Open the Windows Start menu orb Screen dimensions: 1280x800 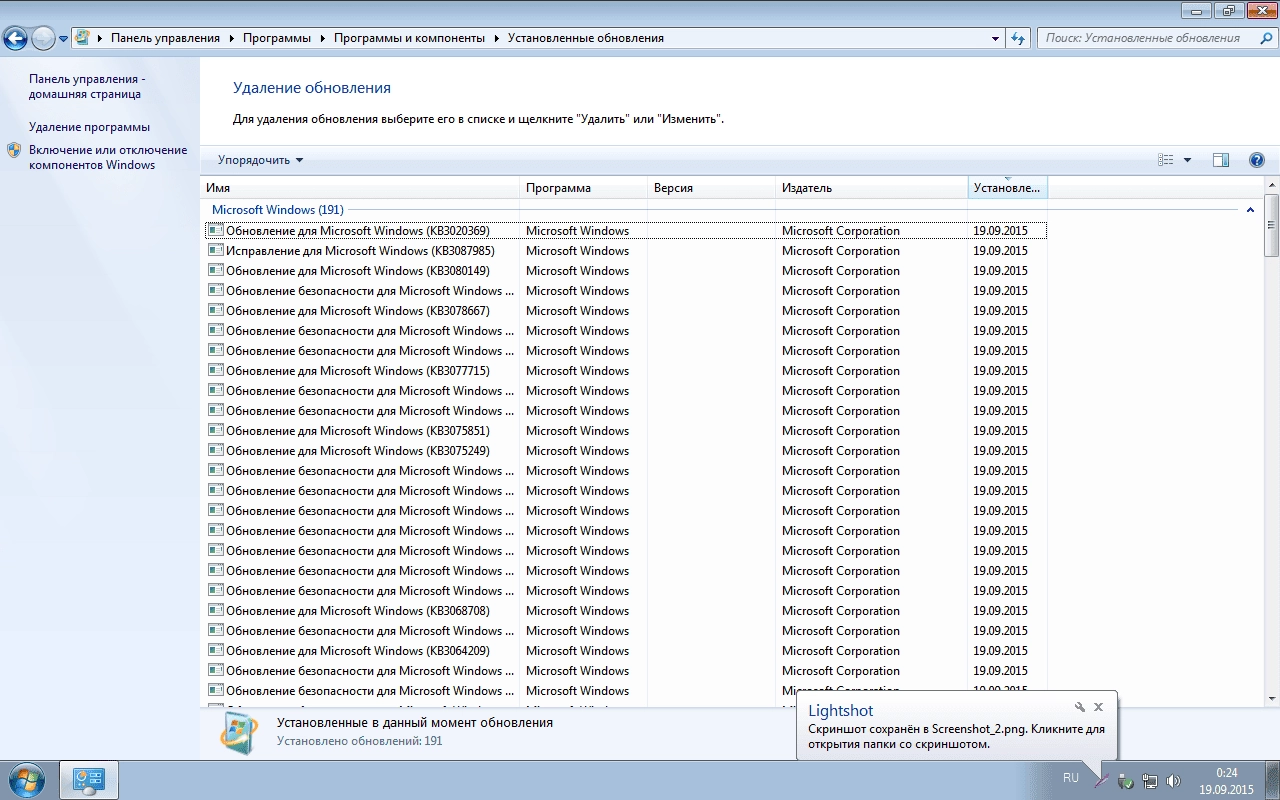point(27,780)
